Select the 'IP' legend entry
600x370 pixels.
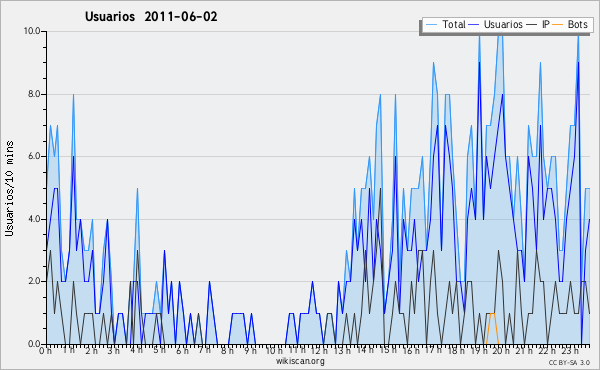(x=538, y=24)
